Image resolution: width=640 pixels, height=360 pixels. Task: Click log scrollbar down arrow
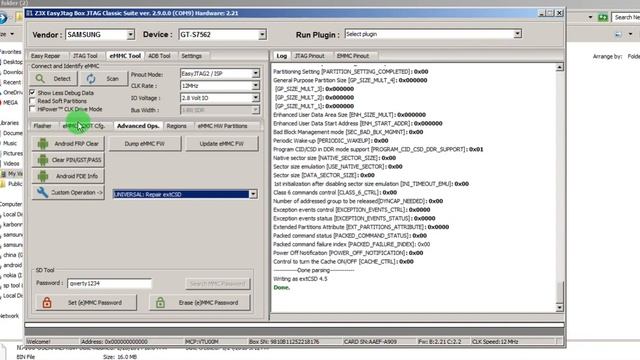click(x=559, y=308)
